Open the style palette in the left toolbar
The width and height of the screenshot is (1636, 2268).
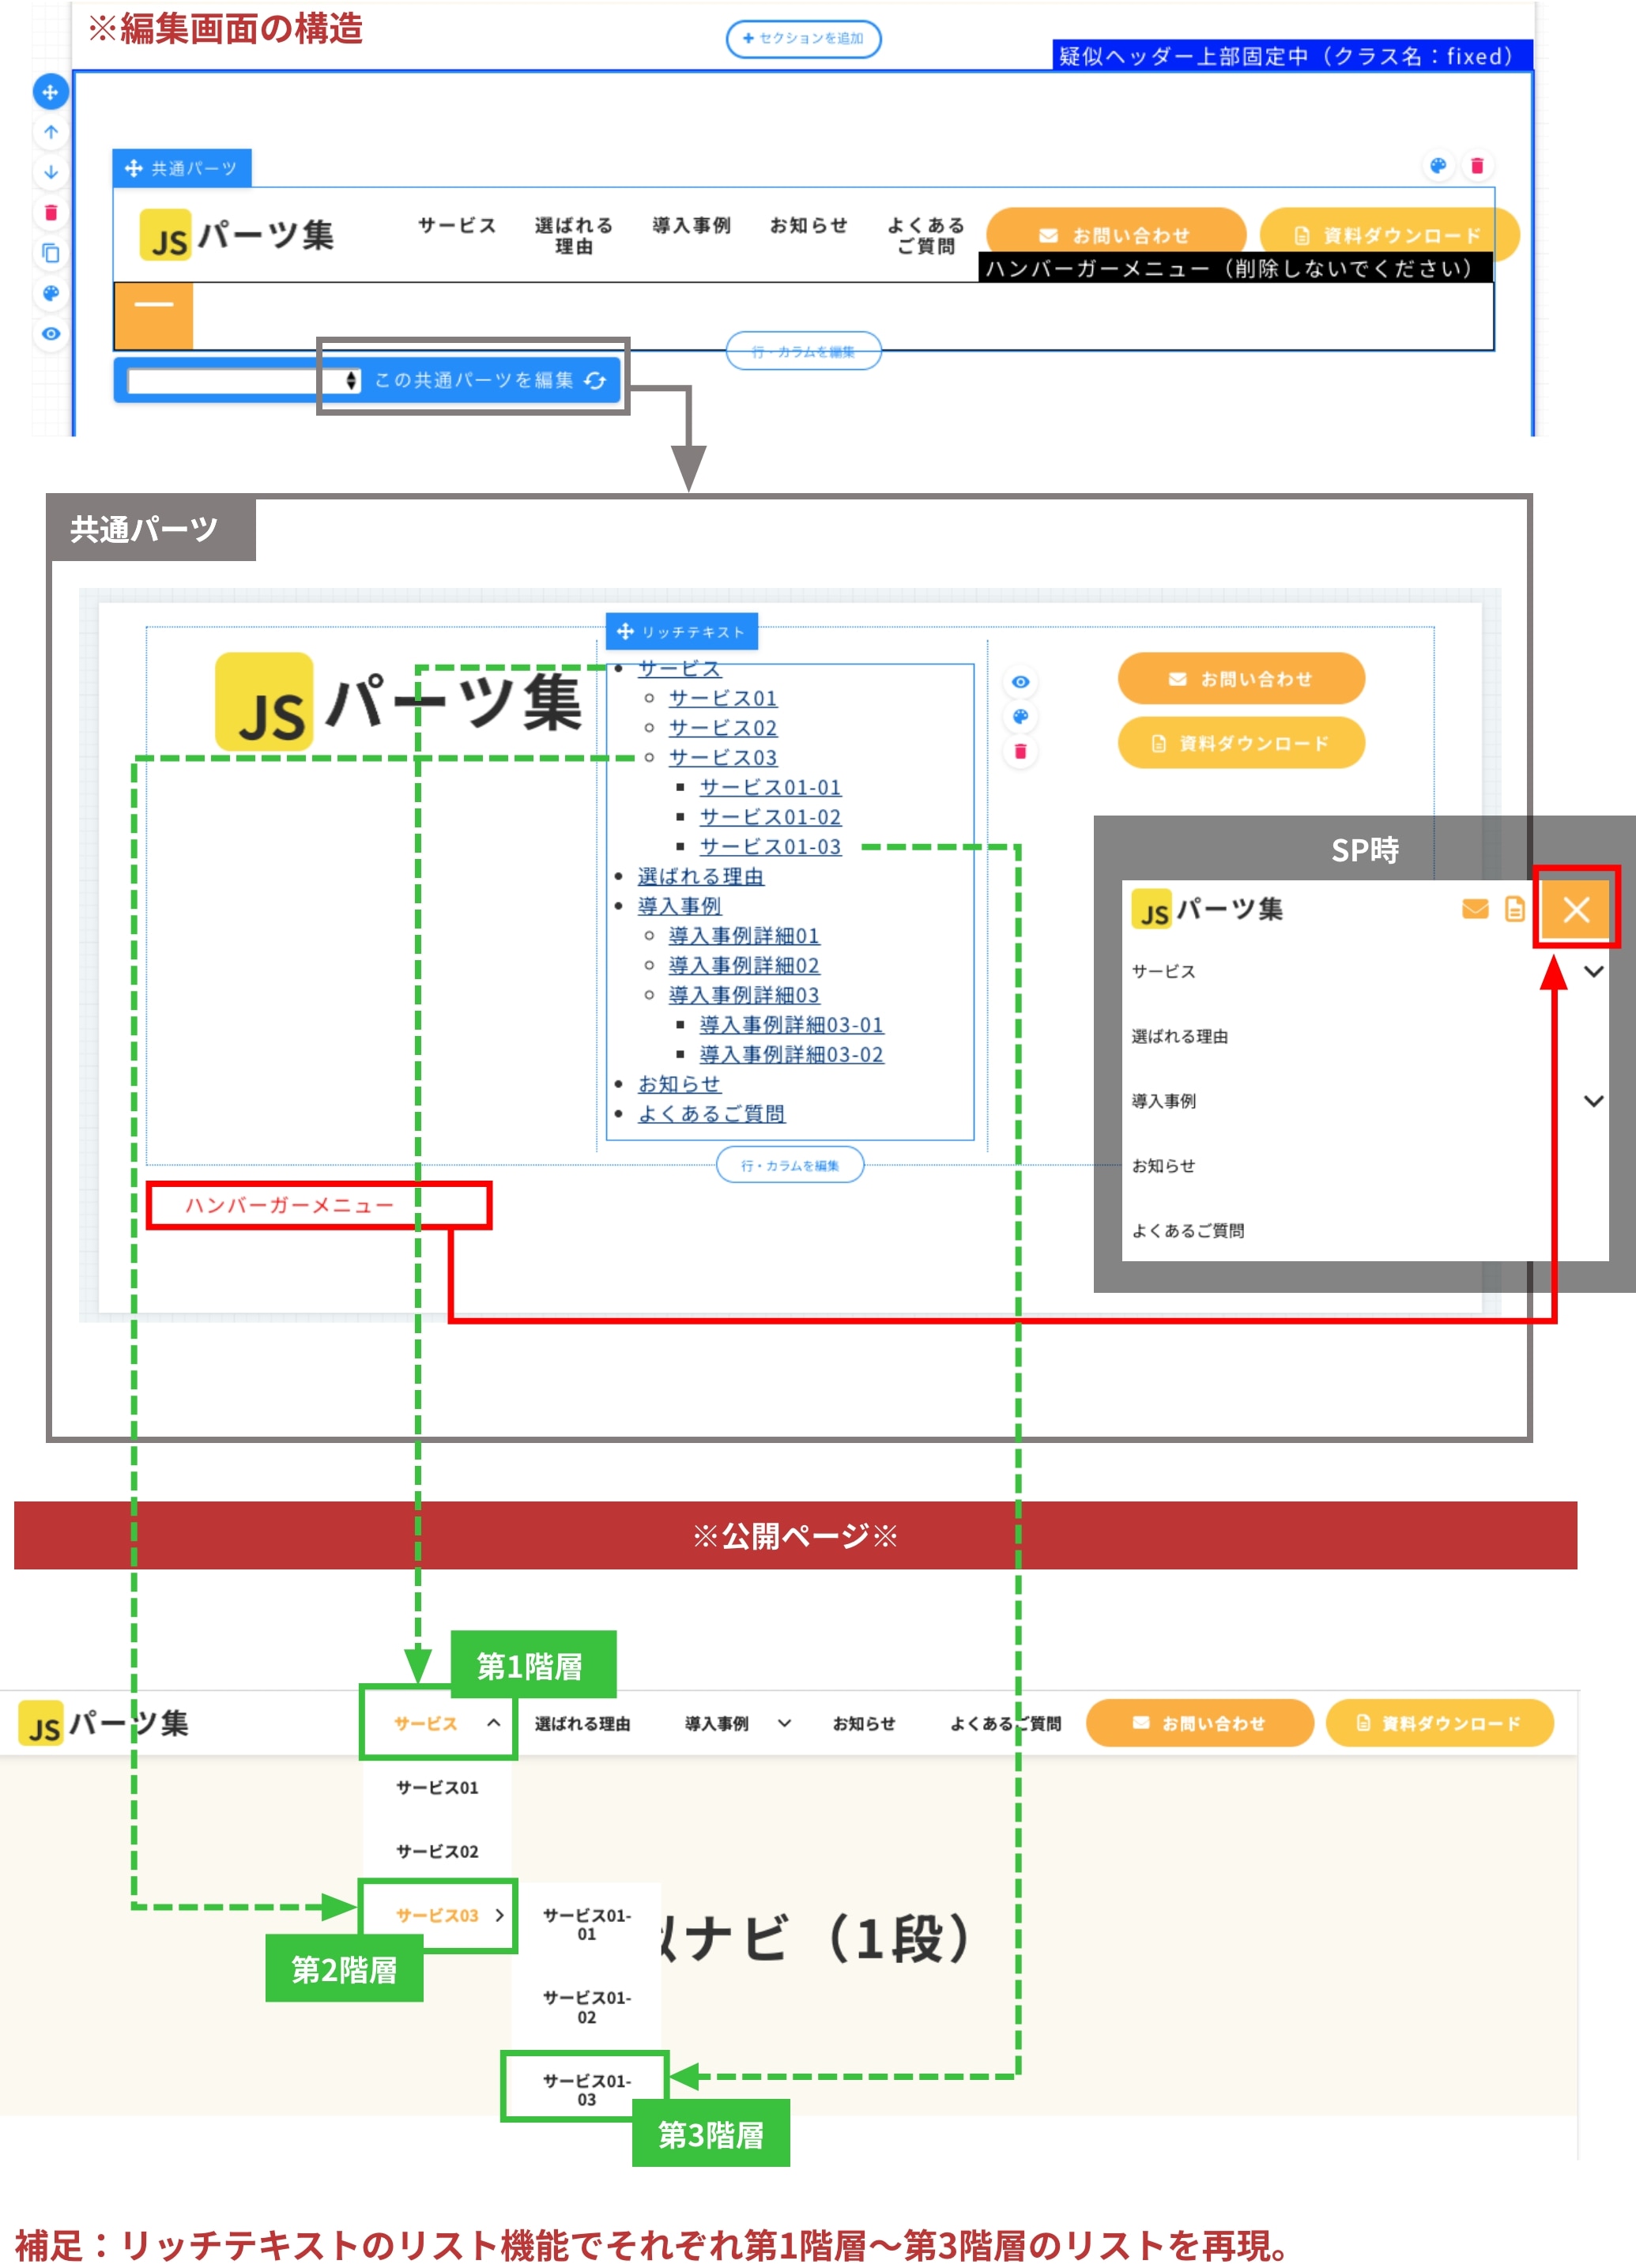point(51,294)
